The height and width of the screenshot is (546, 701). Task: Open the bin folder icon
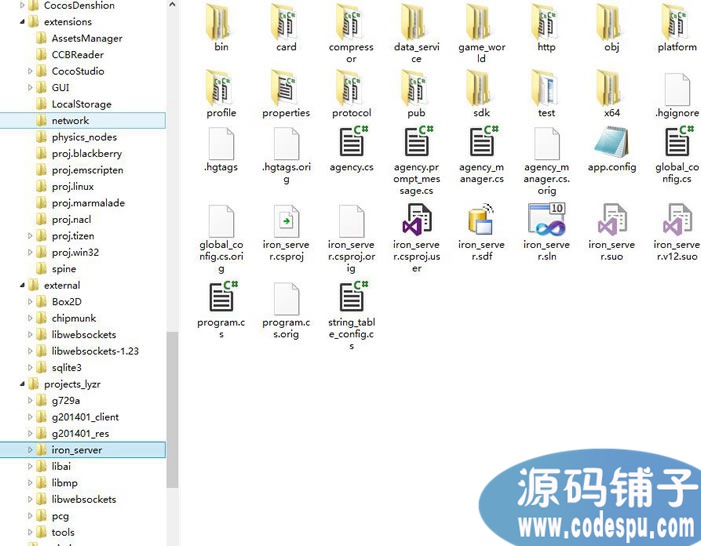[x=218, y=21]
